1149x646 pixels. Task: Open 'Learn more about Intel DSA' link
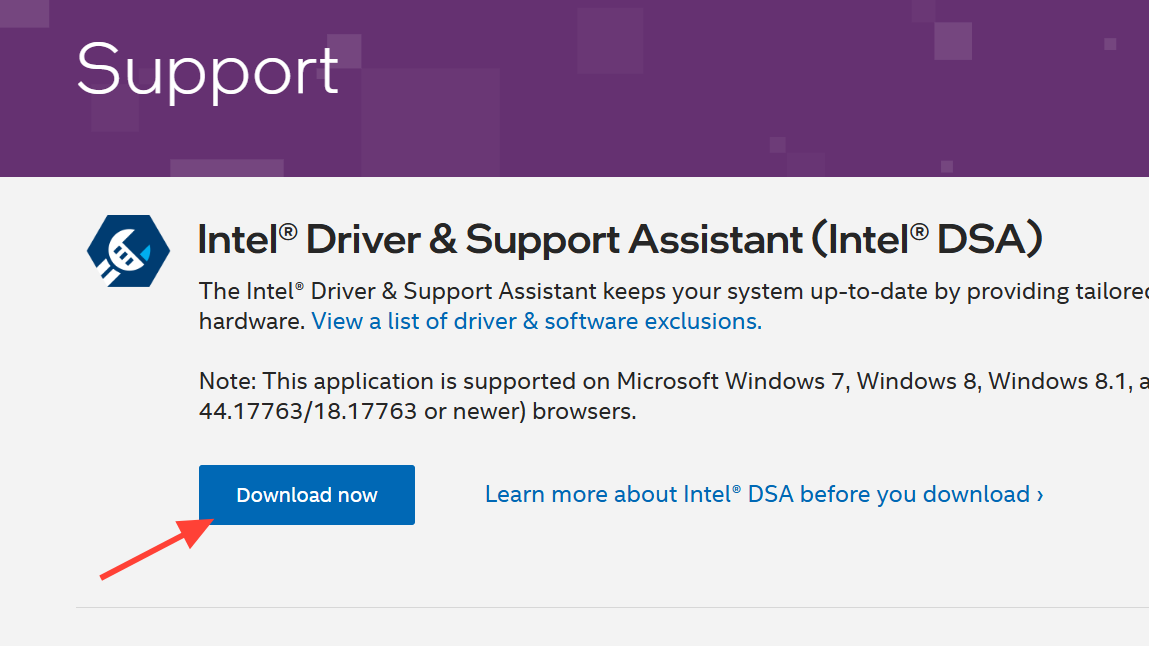(x=764, y=494)
